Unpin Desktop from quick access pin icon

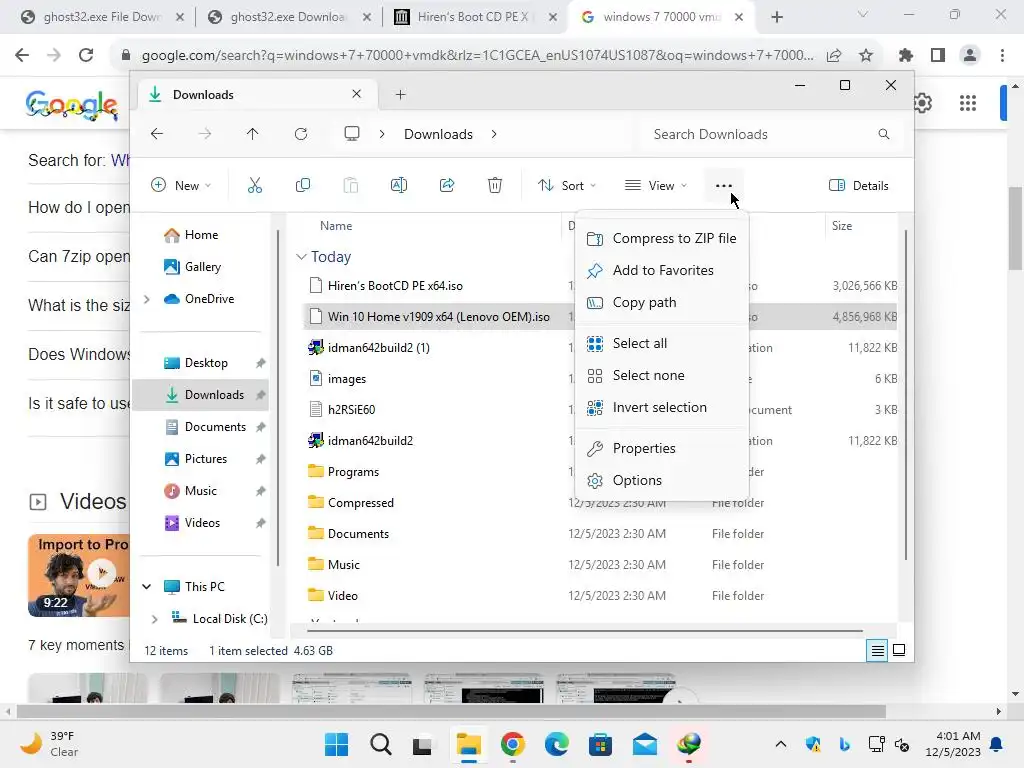pyautogui.click(x=261, y=363)
